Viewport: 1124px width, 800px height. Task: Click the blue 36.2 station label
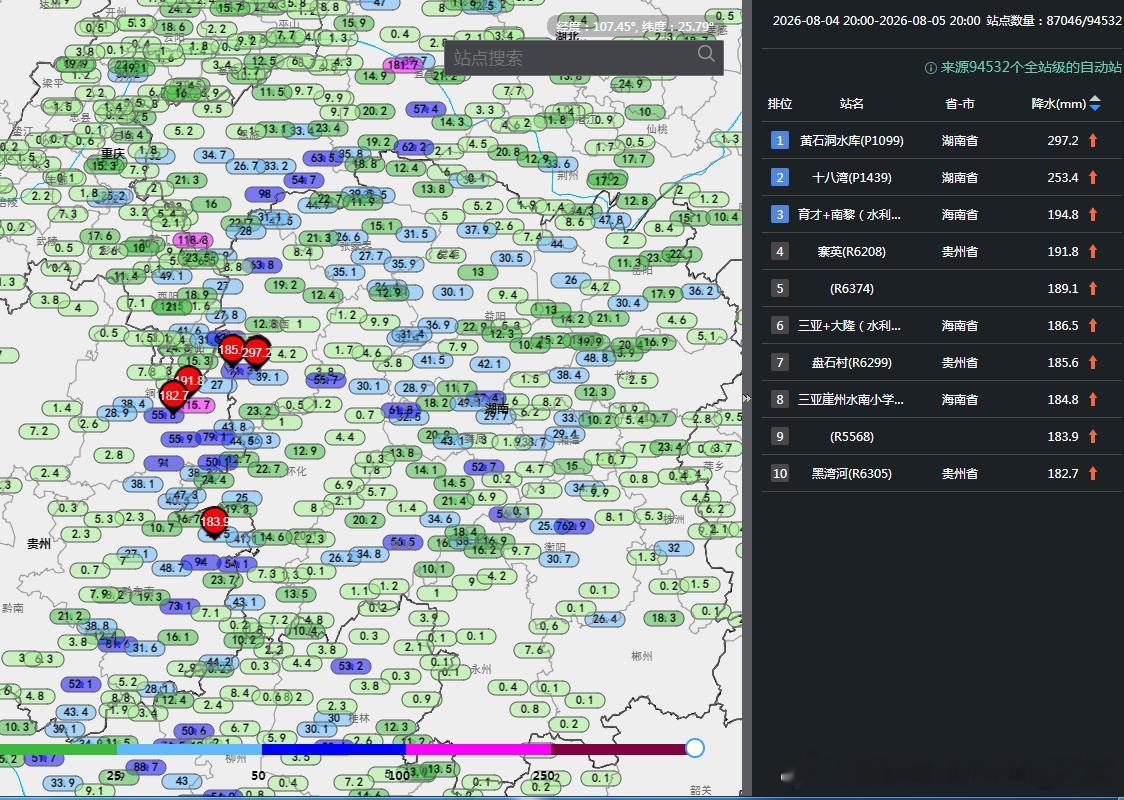click(x=701, y=291)
